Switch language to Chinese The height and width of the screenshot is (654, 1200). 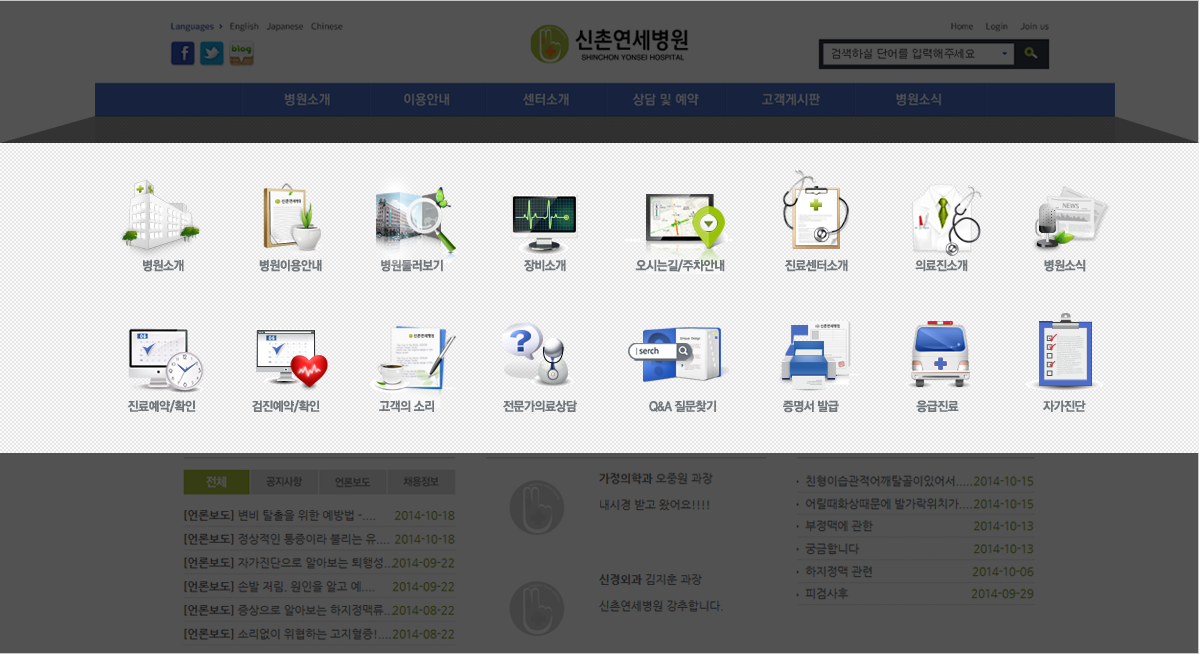(327, 26)
